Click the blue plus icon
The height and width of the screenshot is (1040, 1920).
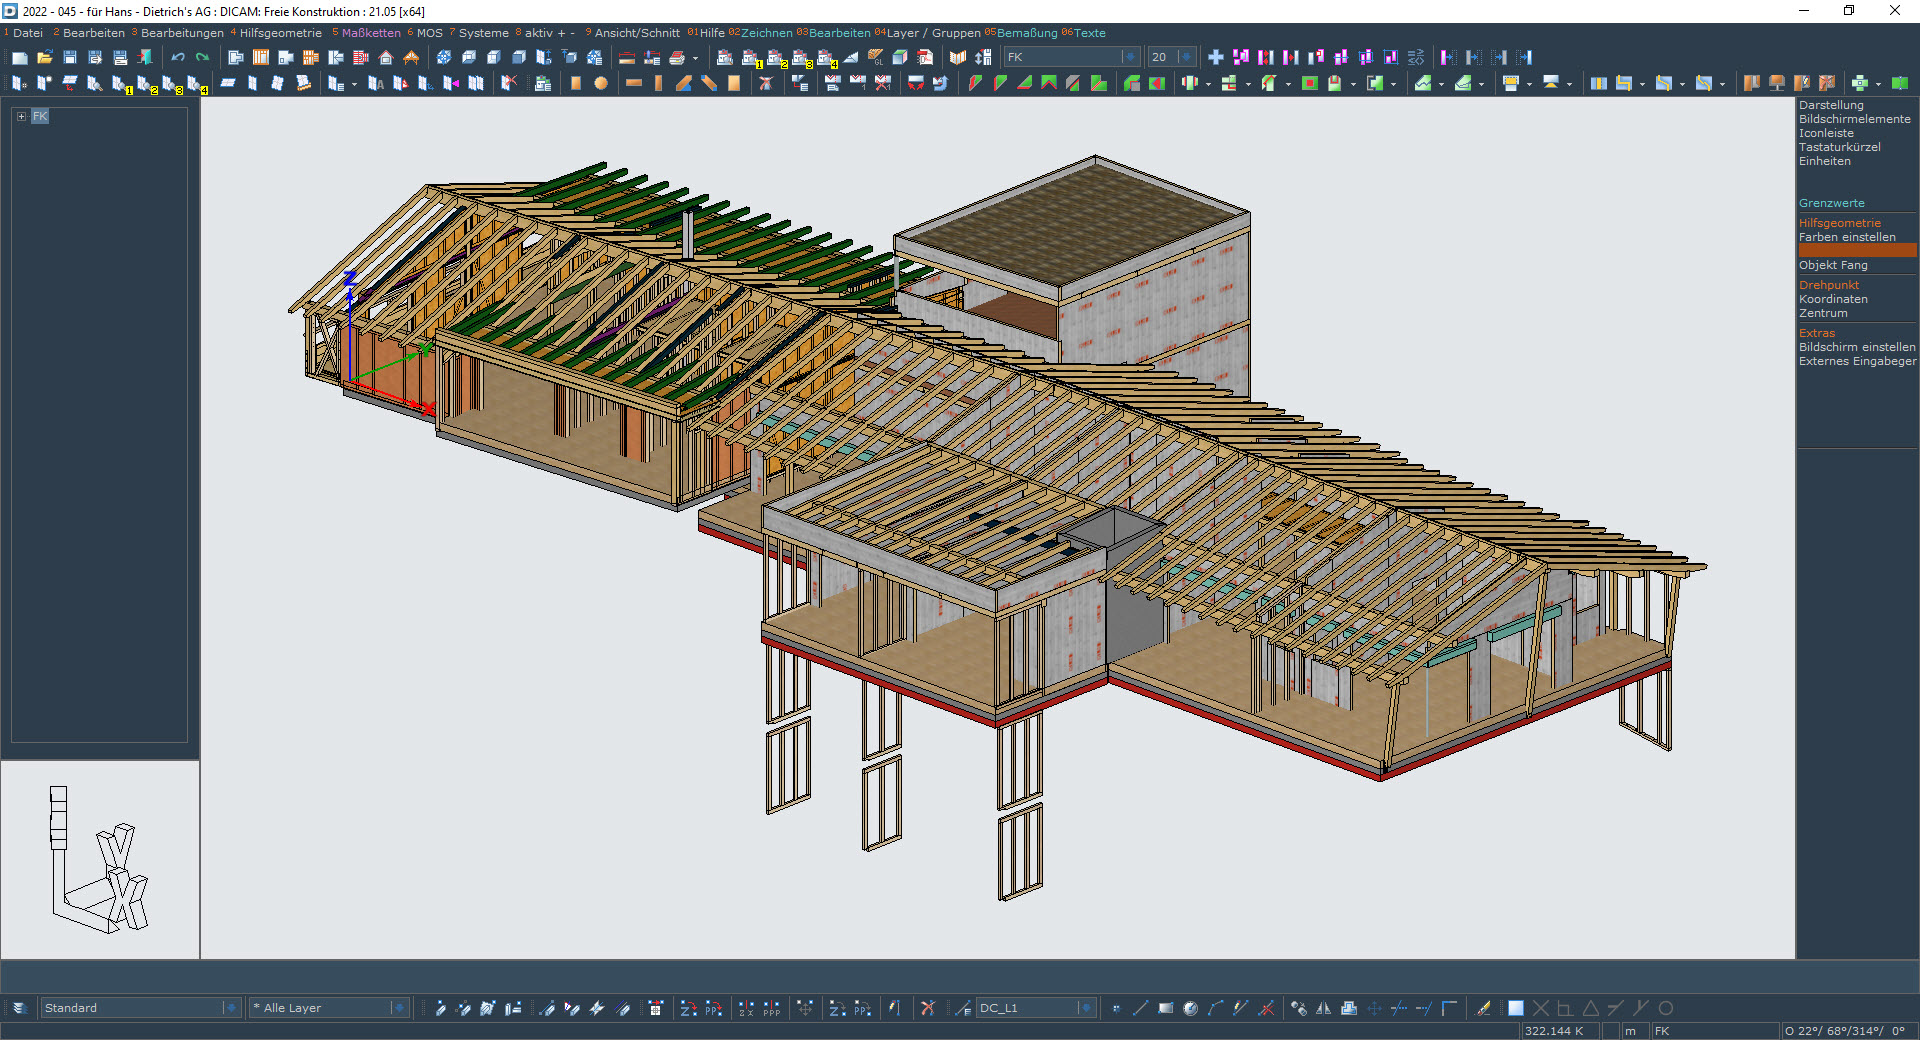(x=1216, y=58)
